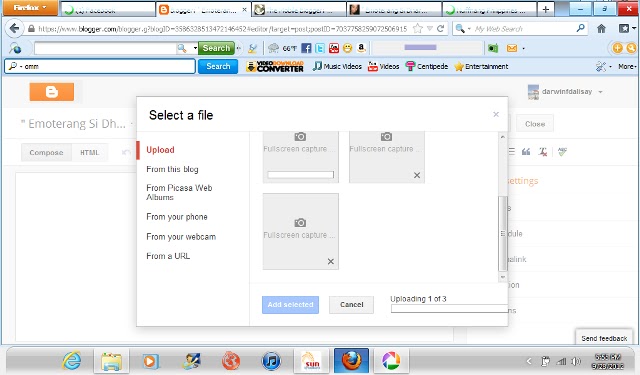The image size is (640, 375).
Task: Click the spell check icon
Action: (562, 152)
